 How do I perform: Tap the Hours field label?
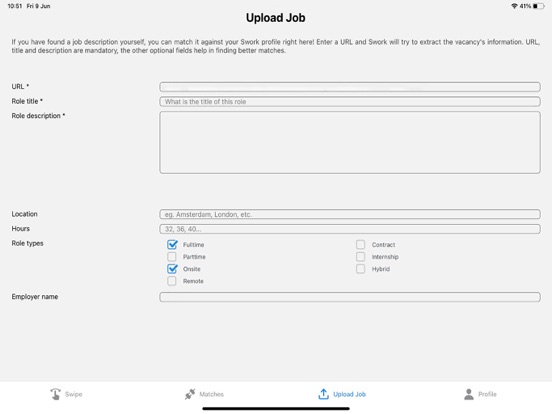tap(20, 229)
